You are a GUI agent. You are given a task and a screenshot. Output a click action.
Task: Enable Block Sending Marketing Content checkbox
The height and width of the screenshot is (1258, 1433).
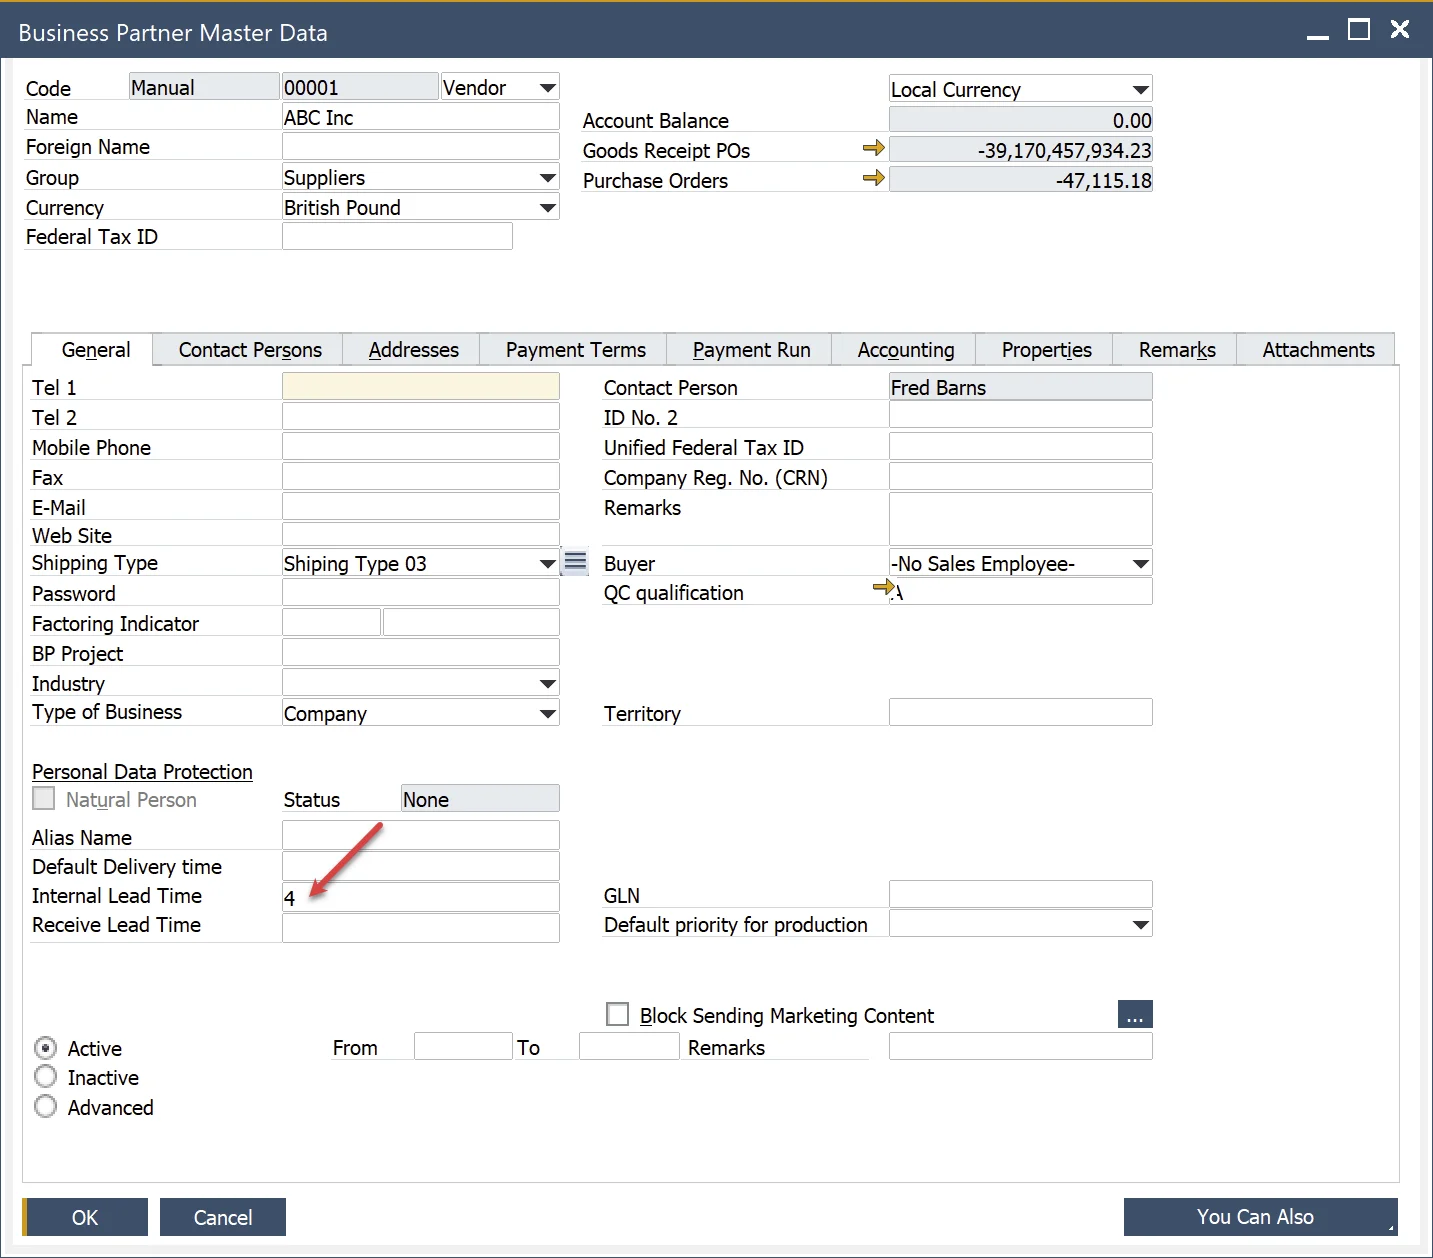(618, 1015)
